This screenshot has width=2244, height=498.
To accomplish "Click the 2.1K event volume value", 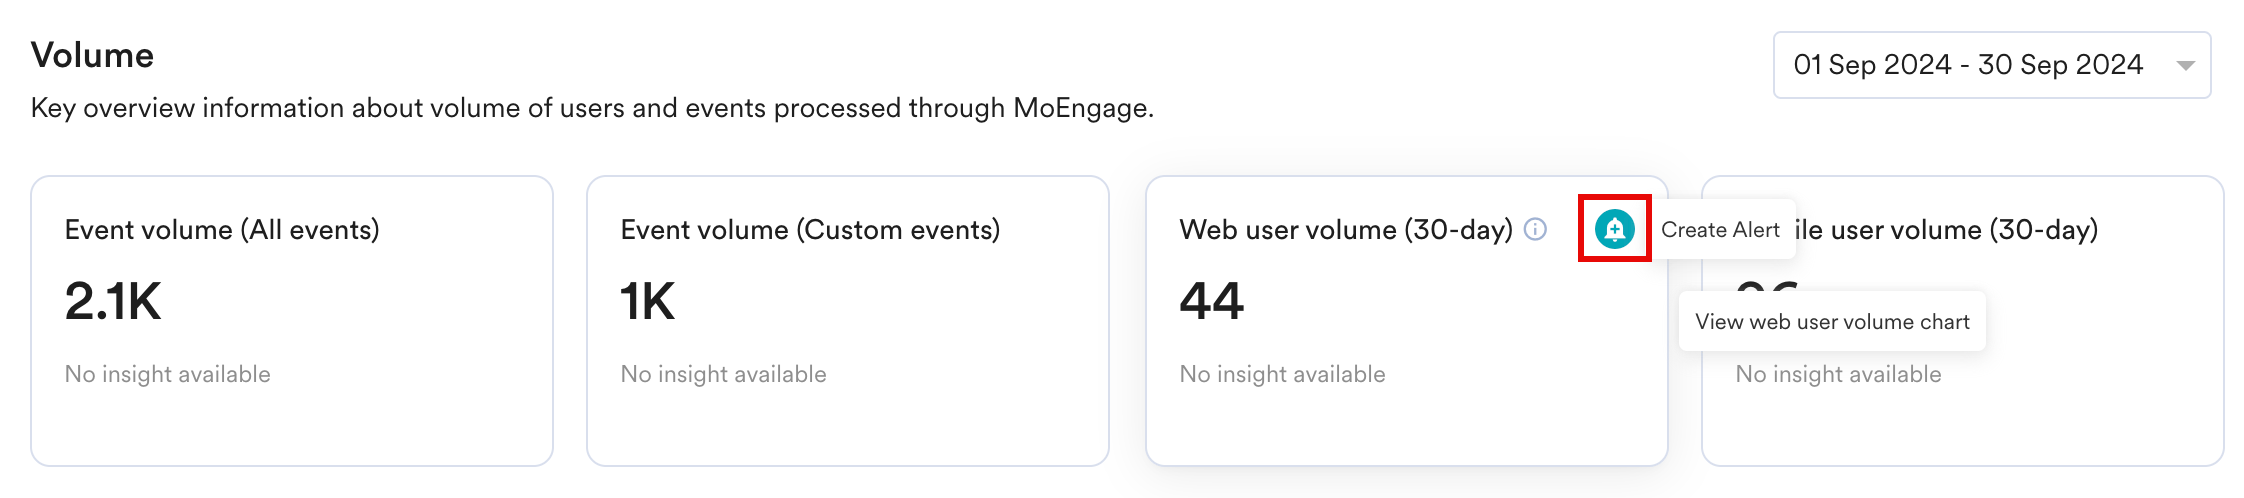I will (113, 301).
